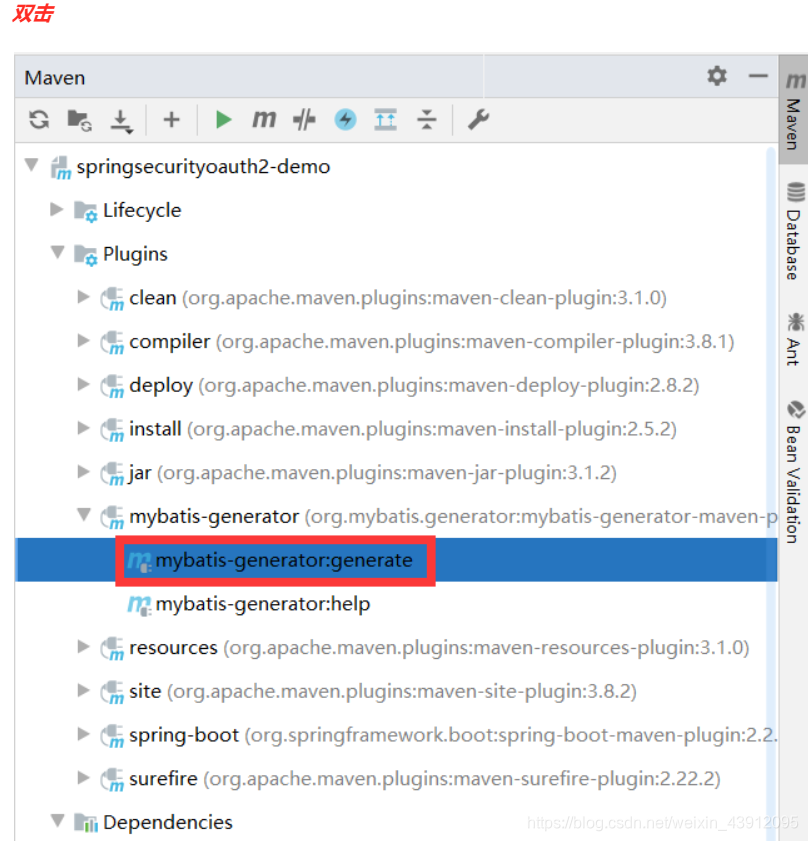Collapse the springsecurityoauth2-demo project node
The width and height of the screenshot is (808, 841).
pyautogui.click(x=32, y=165)
